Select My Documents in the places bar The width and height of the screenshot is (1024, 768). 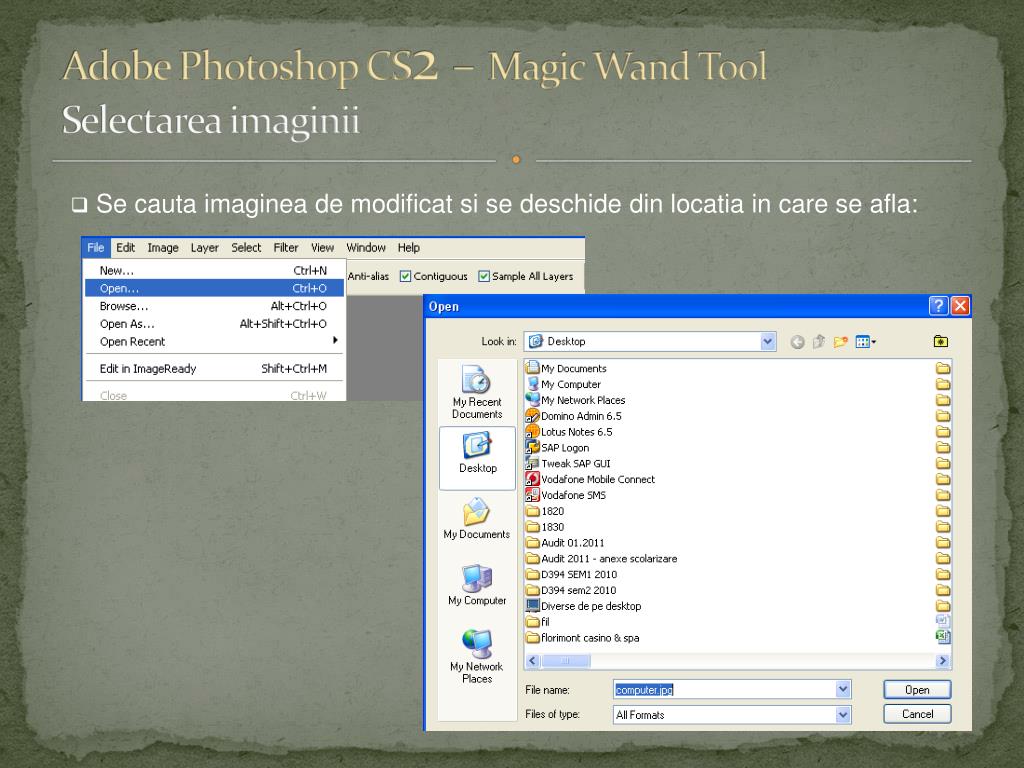[477, 519]
